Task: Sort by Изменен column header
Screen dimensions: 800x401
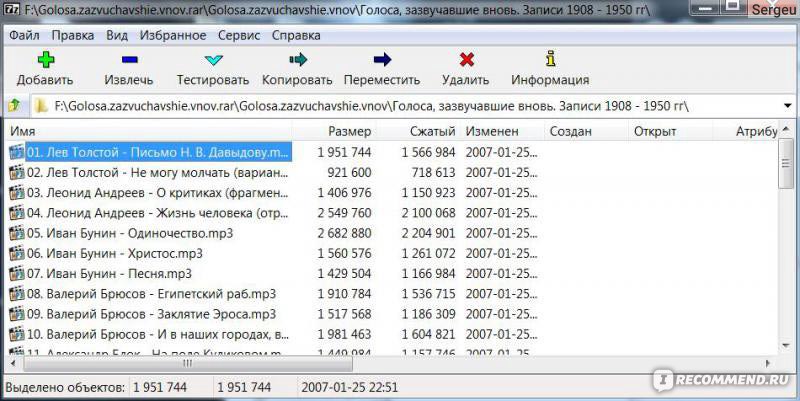Action: coord(503,131)
